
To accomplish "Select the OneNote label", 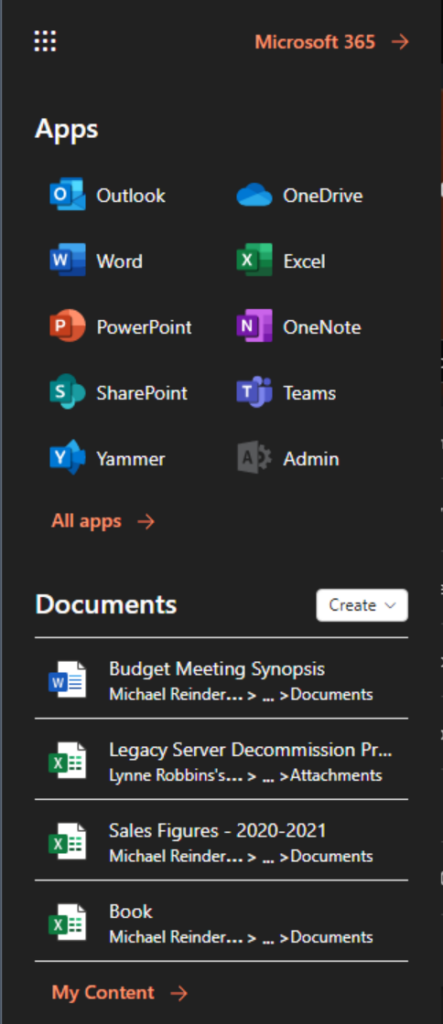I will [322, 327].
